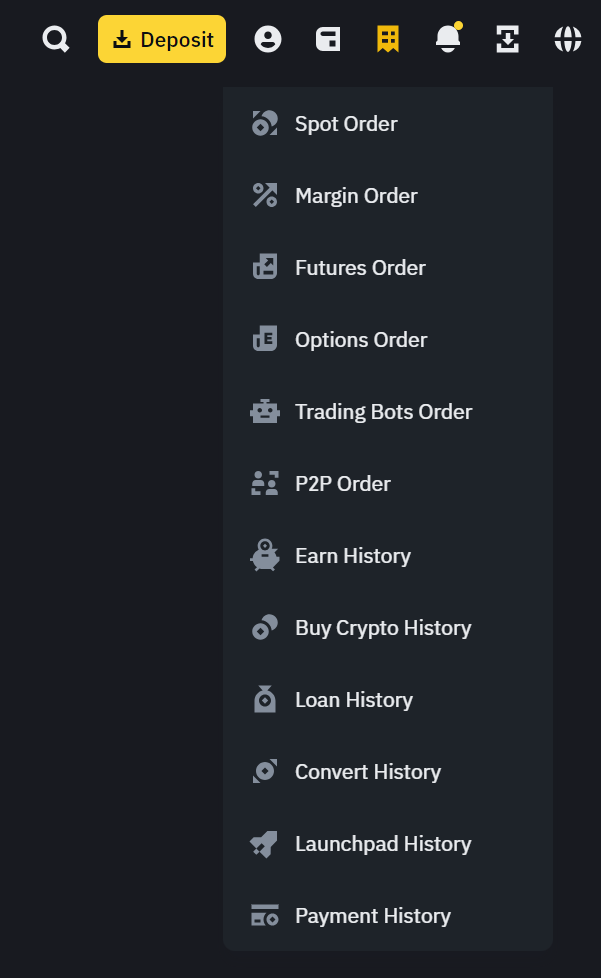Open Loan History
The width and height of the screenshot is (601, 978).
388,700
